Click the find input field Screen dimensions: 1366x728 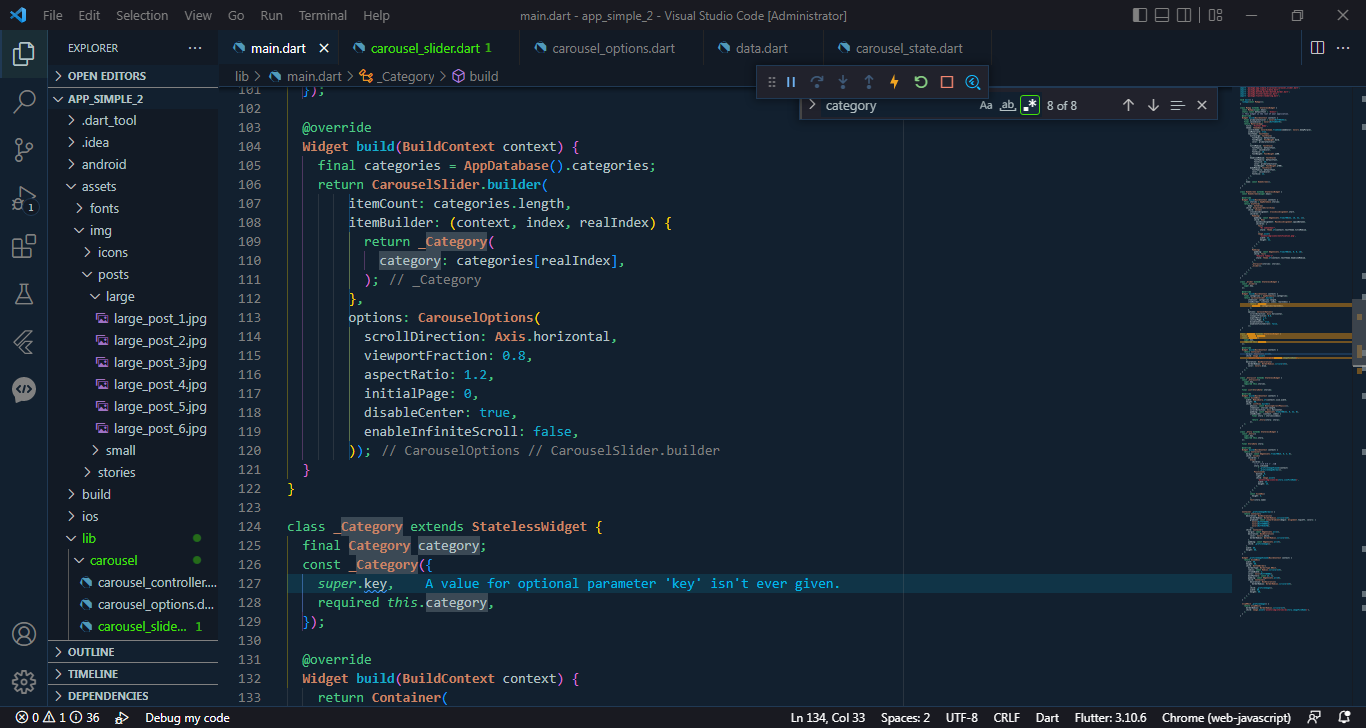pos(896,105)
